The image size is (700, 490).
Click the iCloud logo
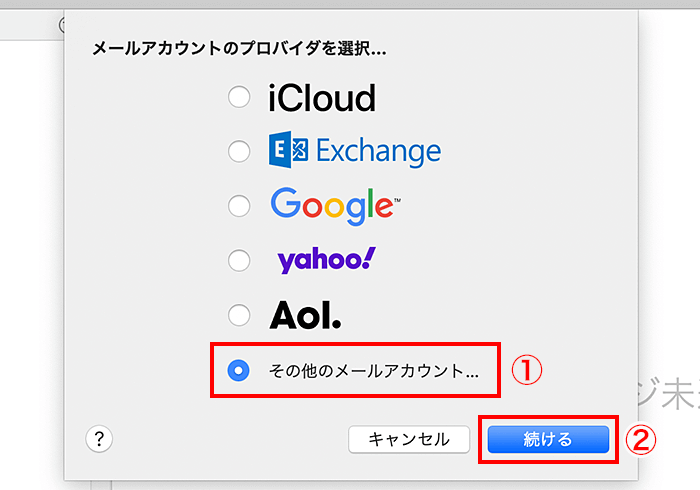pos(321,98)
